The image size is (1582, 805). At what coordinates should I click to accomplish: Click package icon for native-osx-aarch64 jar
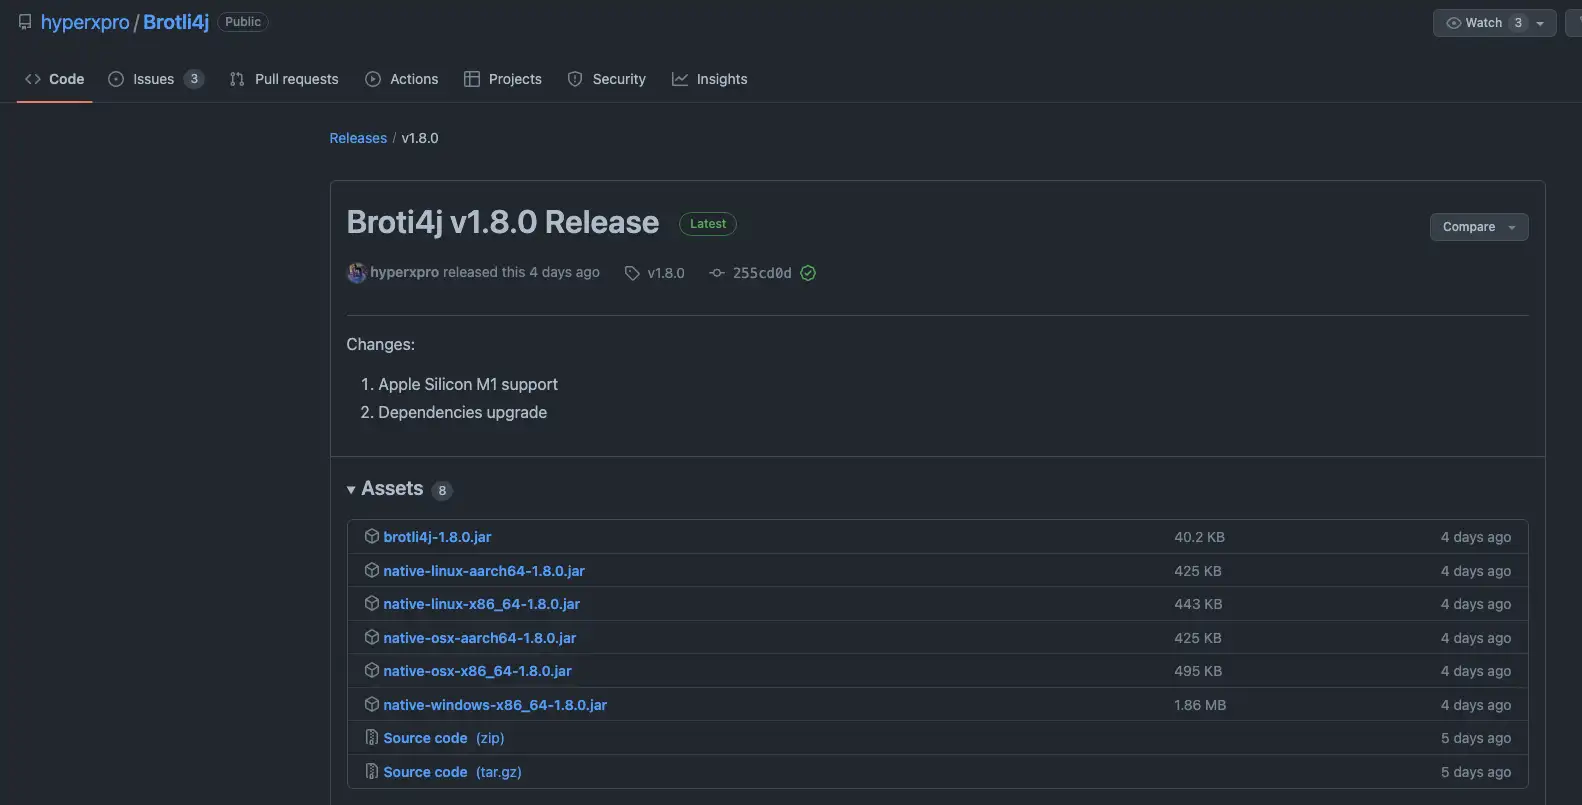pos(372,637)
